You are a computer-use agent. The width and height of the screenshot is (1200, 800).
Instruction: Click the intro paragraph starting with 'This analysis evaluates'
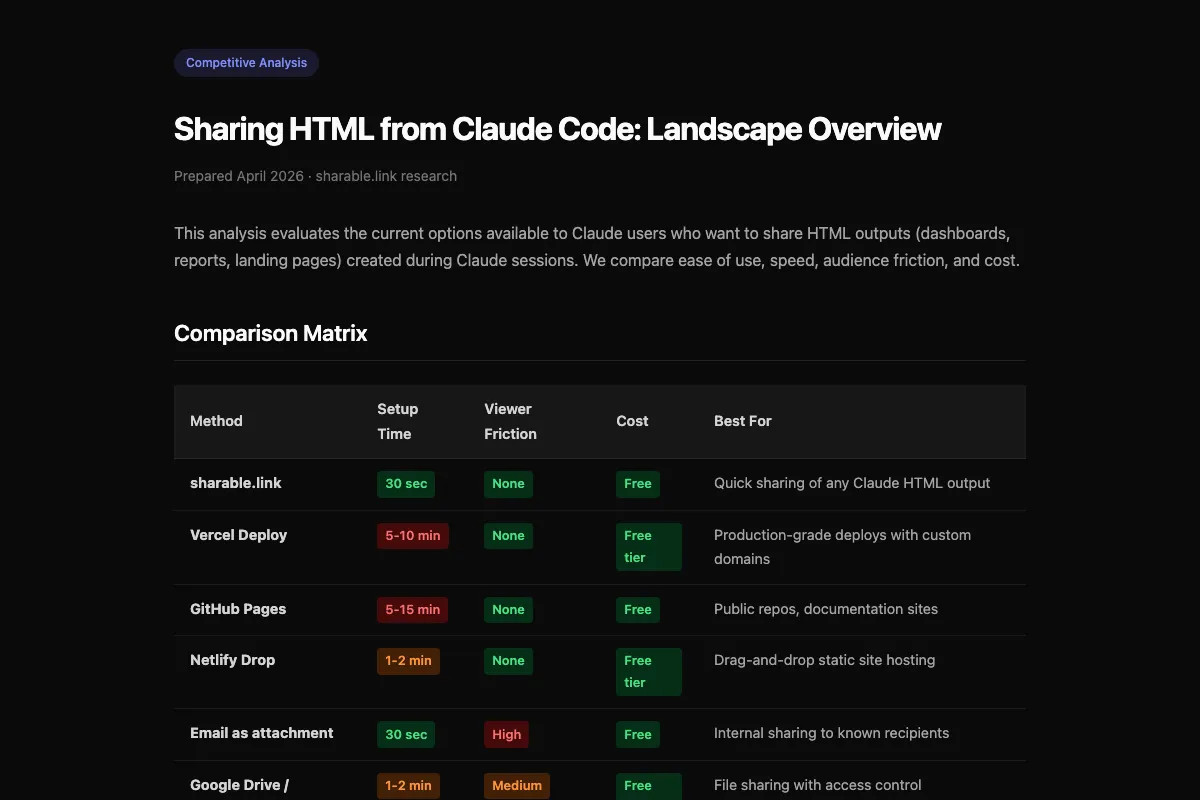tap(597, 247)
